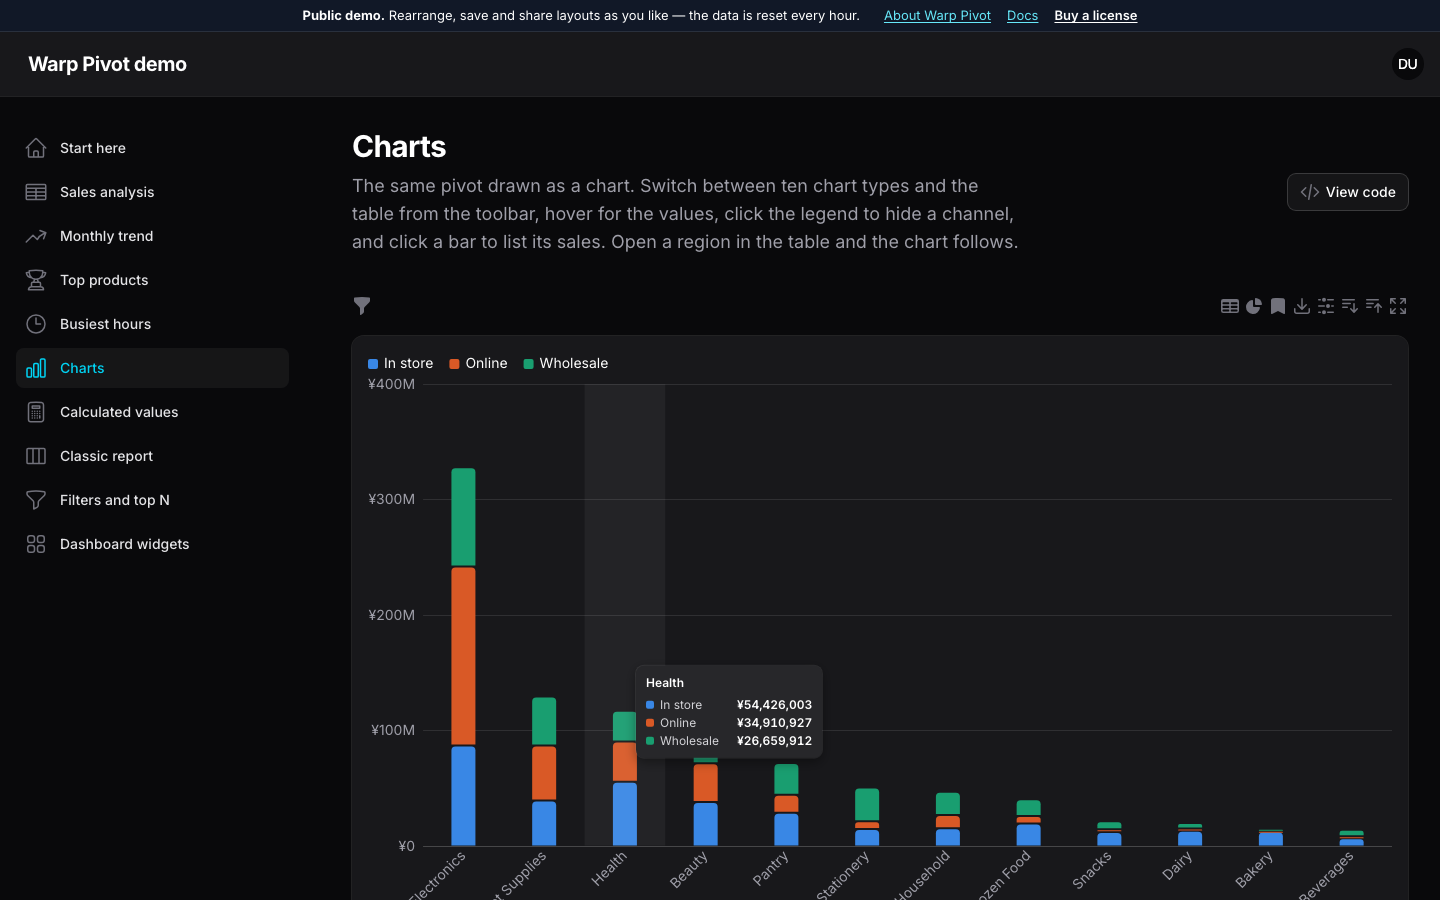1440x900 pixels.
Task: Click the clock icon beside Busiest hours
Action: click(36, 324)
